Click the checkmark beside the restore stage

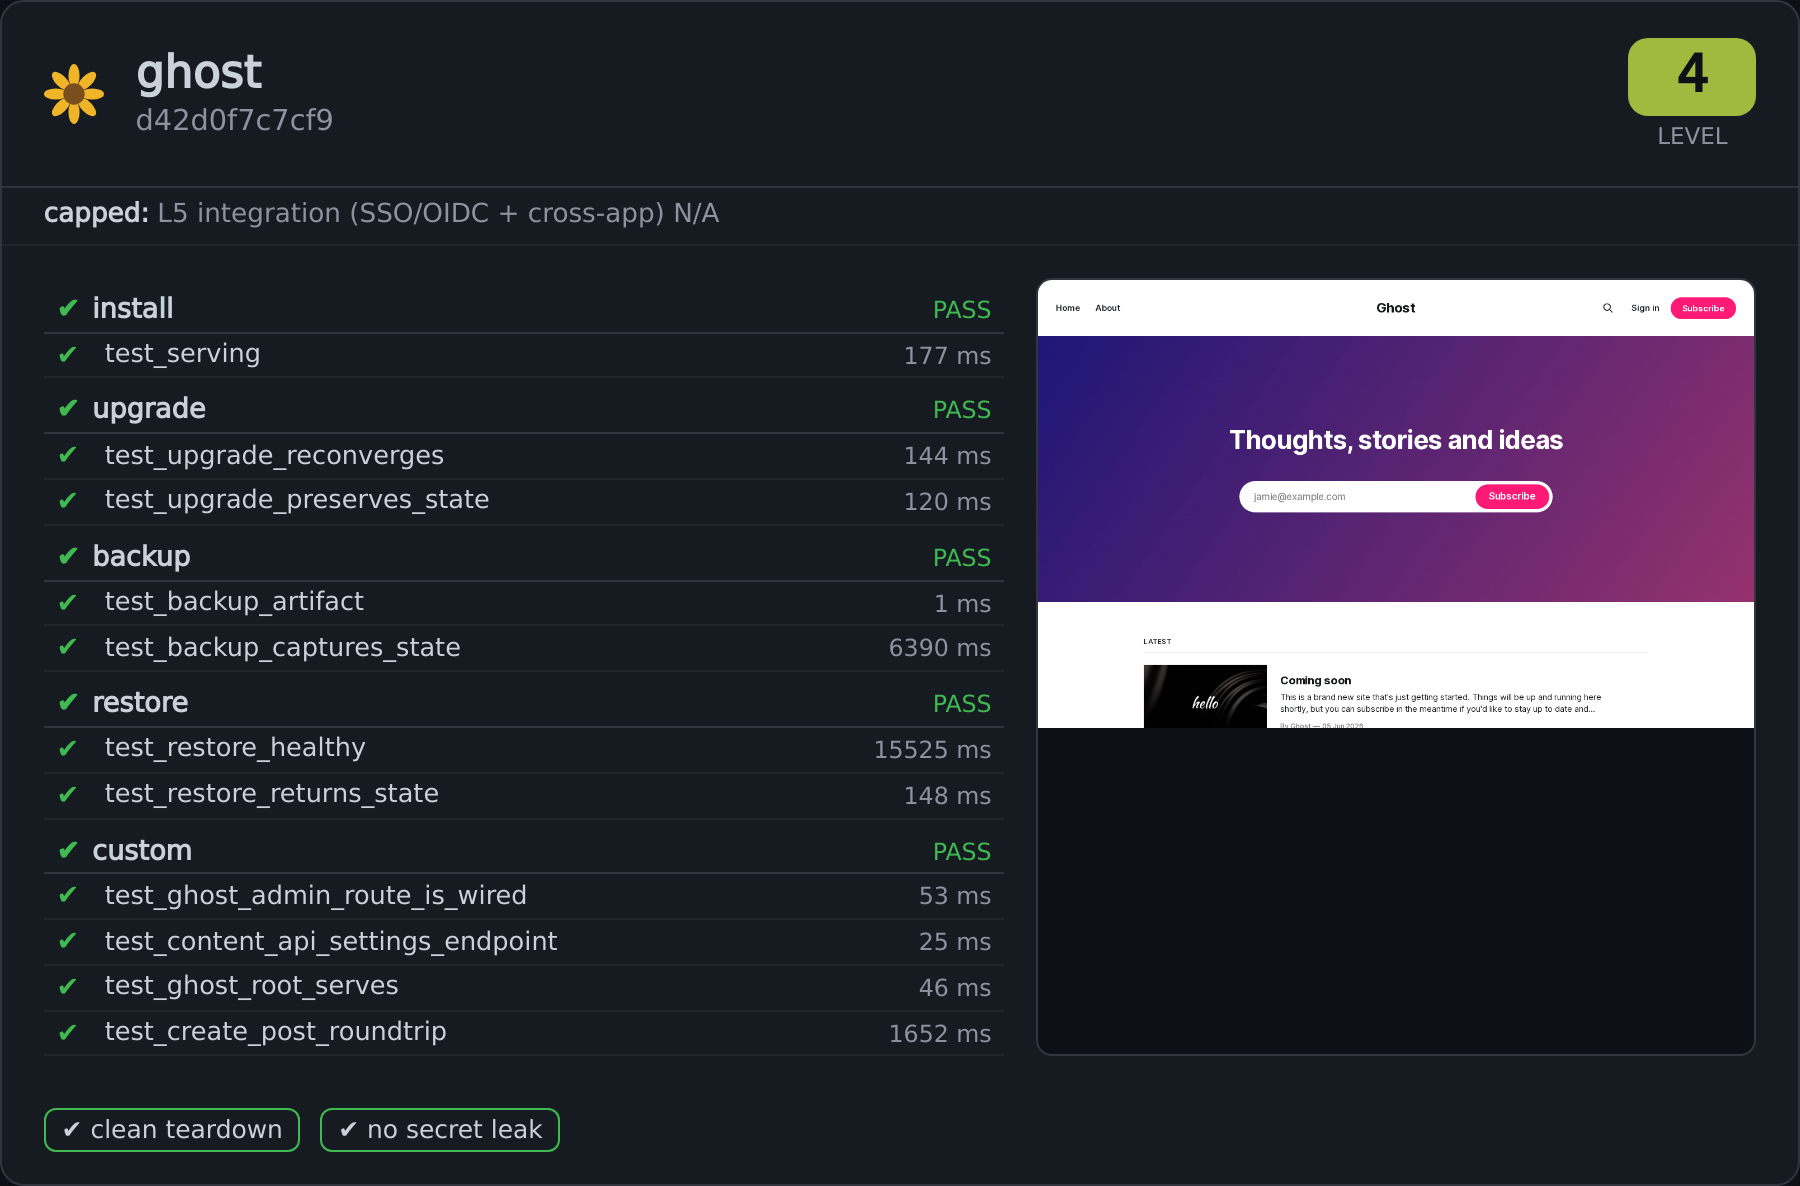point(68,702)
